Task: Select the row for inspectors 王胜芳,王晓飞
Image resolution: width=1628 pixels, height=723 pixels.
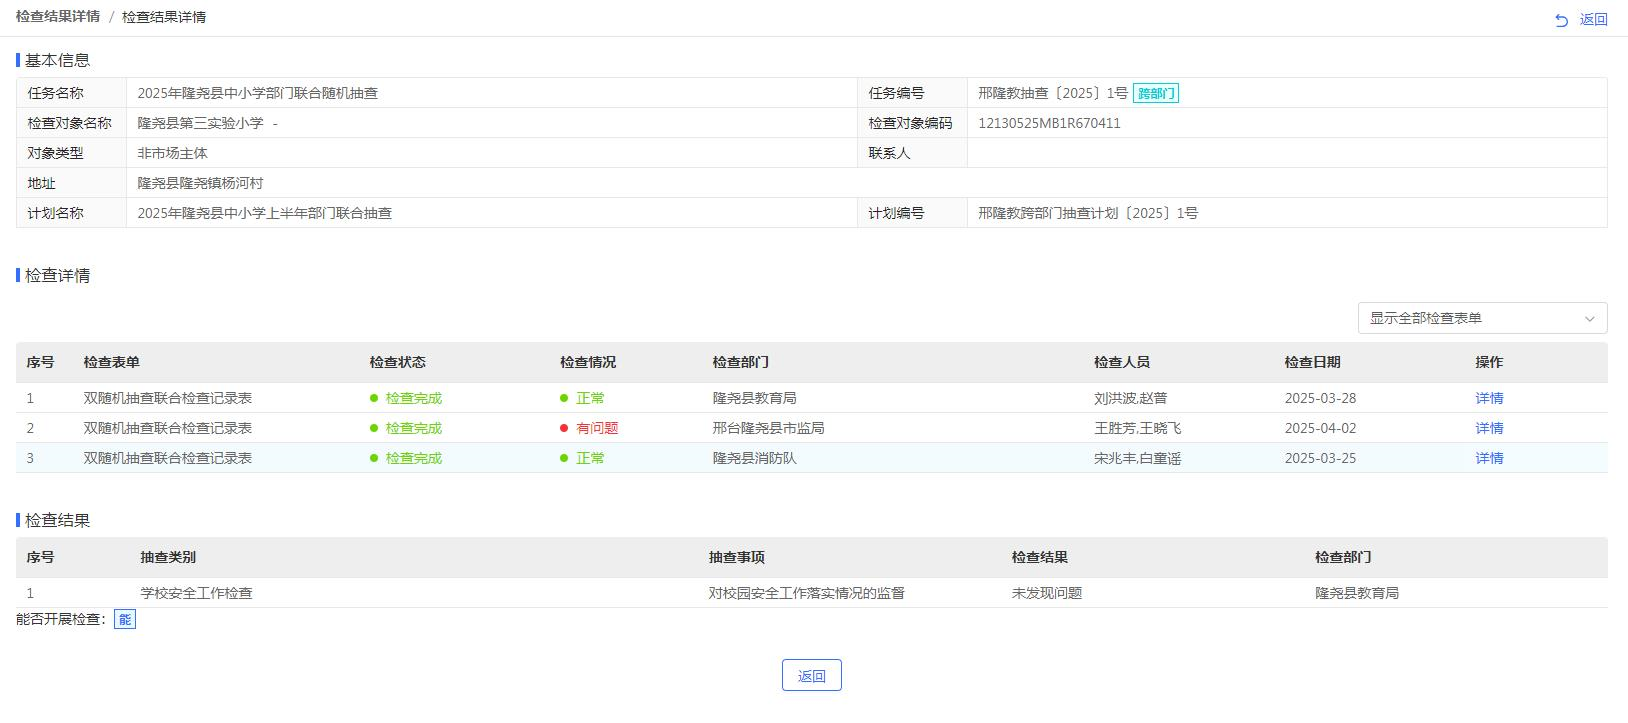Action: point(1137,428)
